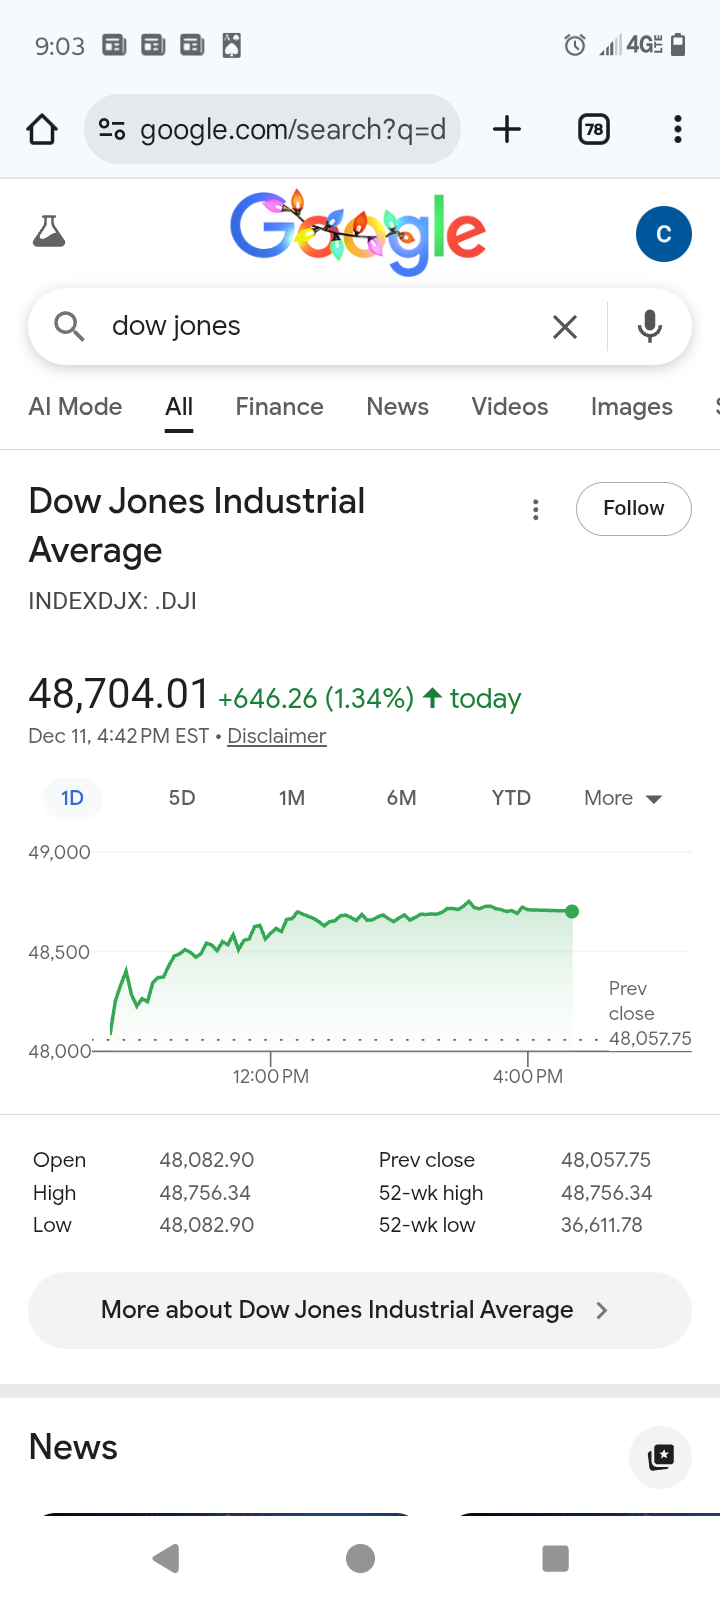Tap the chart's current price marker dot

[x=572, y=911]
